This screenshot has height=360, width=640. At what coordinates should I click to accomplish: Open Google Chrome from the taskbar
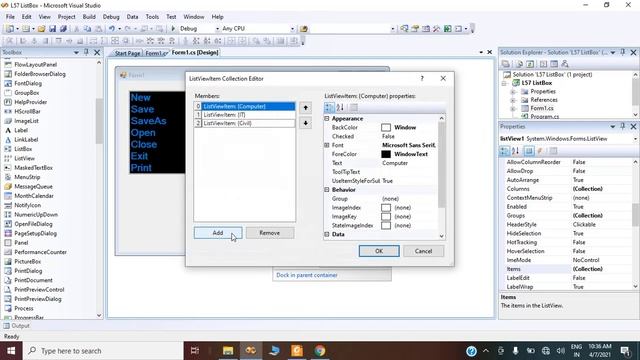[x=320, y=351]
